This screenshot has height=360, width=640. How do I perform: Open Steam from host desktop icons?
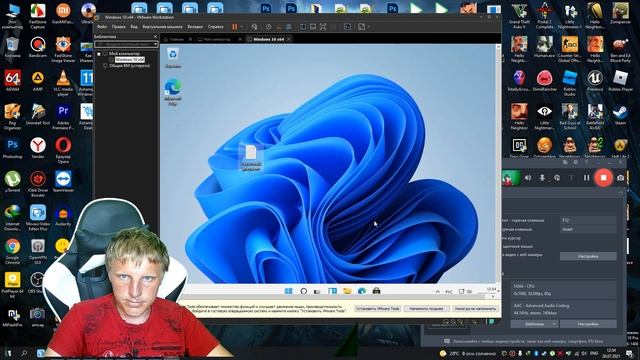pos(620,115)
